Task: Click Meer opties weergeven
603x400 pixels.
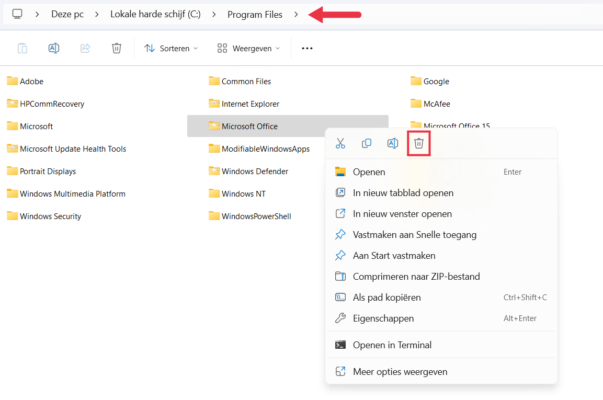Action: coord(400,371)
